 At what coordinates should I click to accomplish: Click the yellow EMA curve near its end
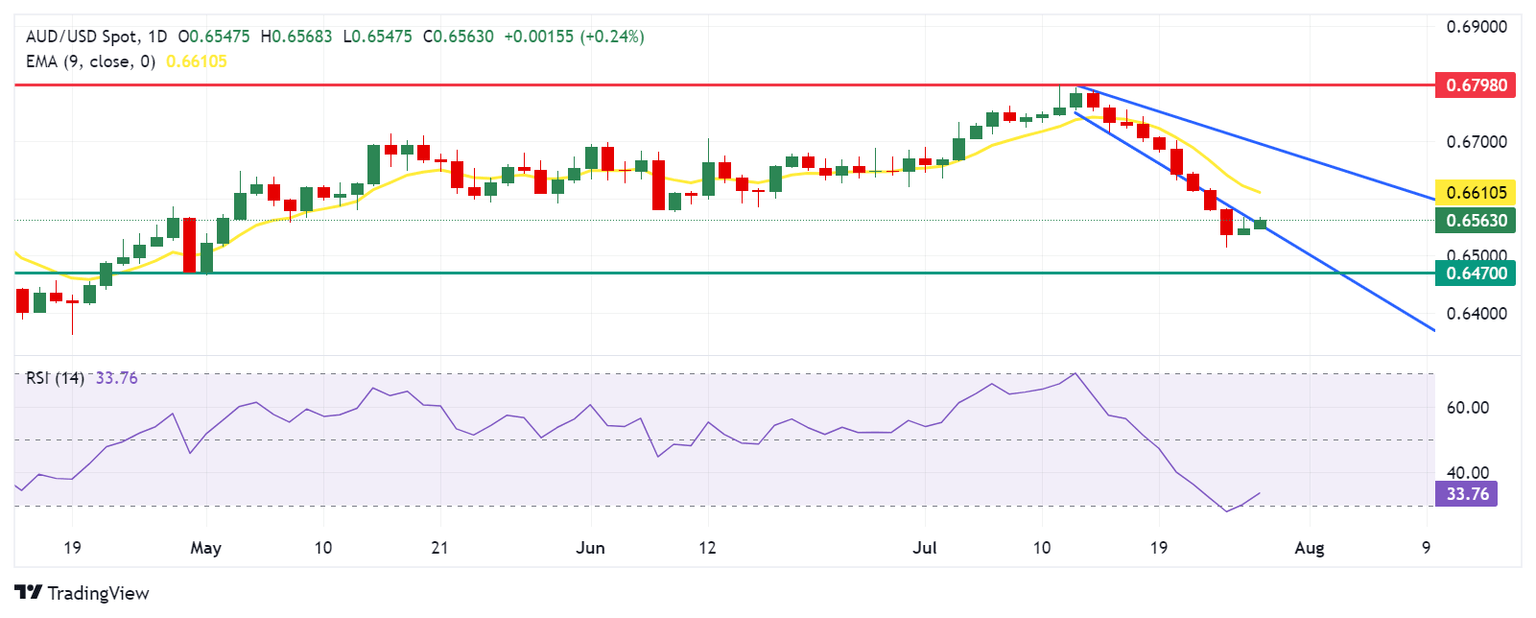1250,188
